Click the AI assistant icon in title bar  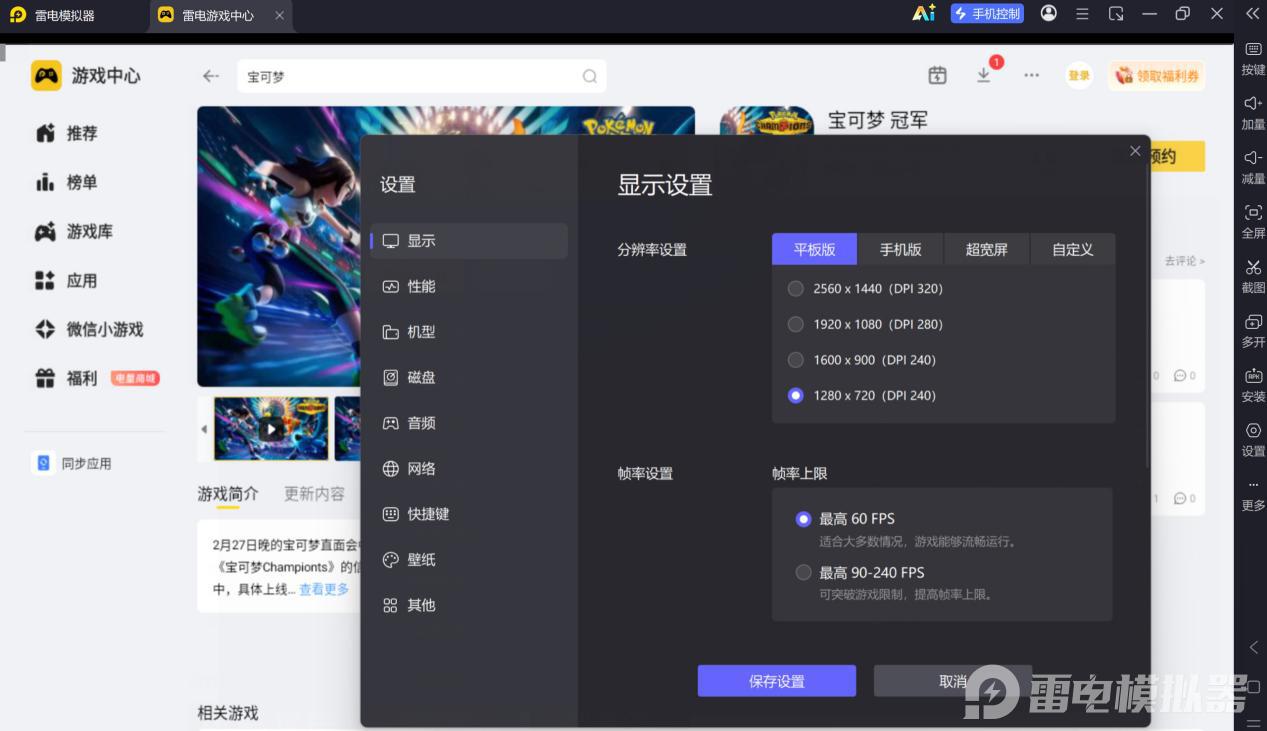point(924,14)
